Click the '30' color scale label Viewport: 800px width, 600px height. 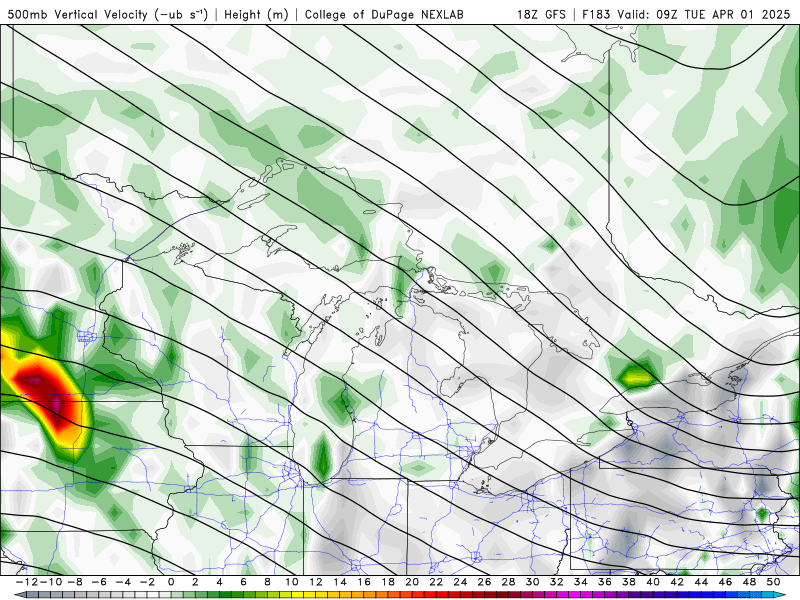tap(532, 582)
